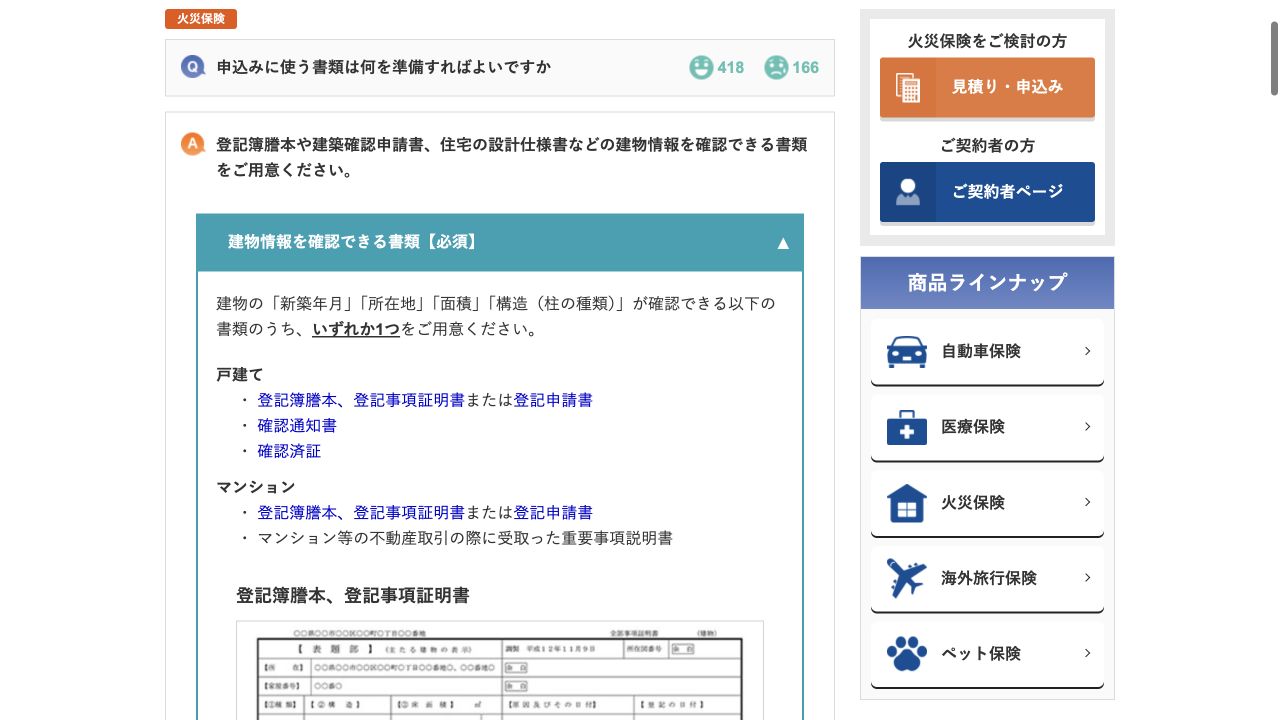Click the 登記簿謄本、登記事項証明書 section heading
This screenshot has height=720, width=1280.
(x=353, y=596)
